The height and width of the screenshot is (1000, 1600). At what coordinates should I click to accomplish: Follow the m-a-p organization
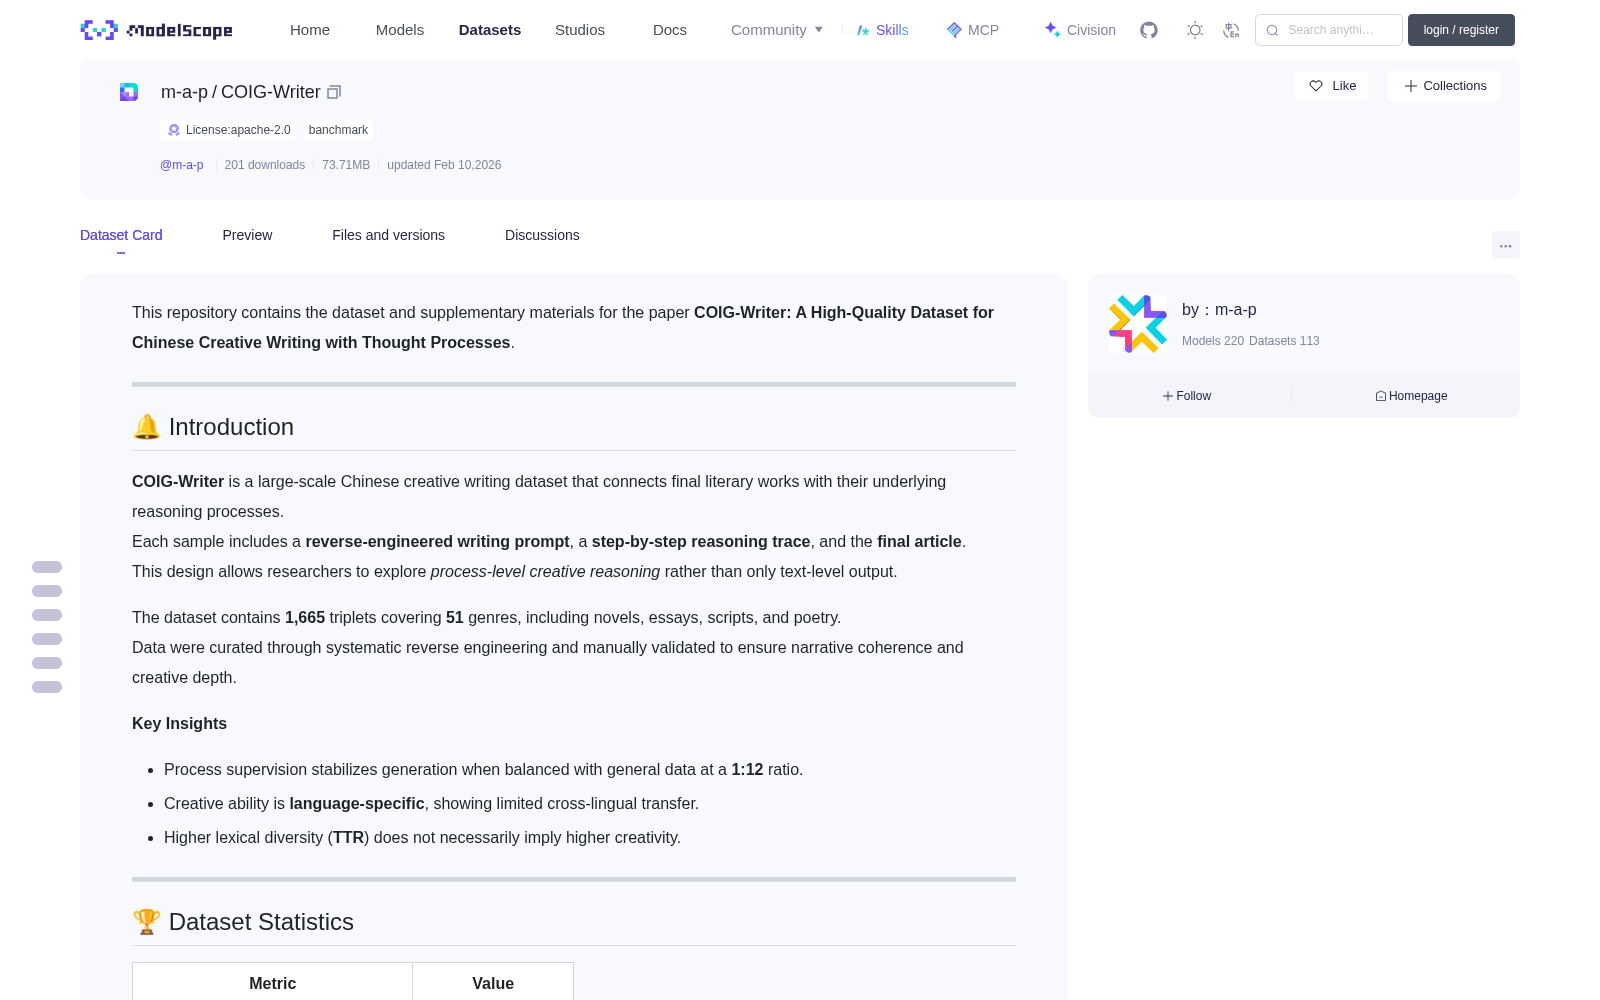point(1187,396)
